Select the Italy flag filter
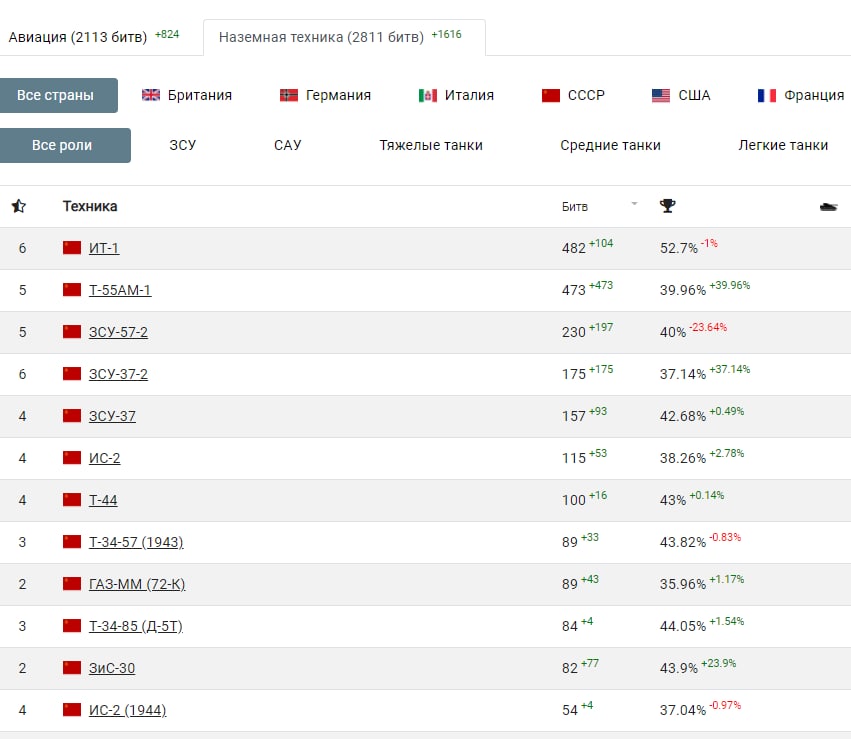Image resolution: width=851 pixels, height=739 pixels. point(428,95)
